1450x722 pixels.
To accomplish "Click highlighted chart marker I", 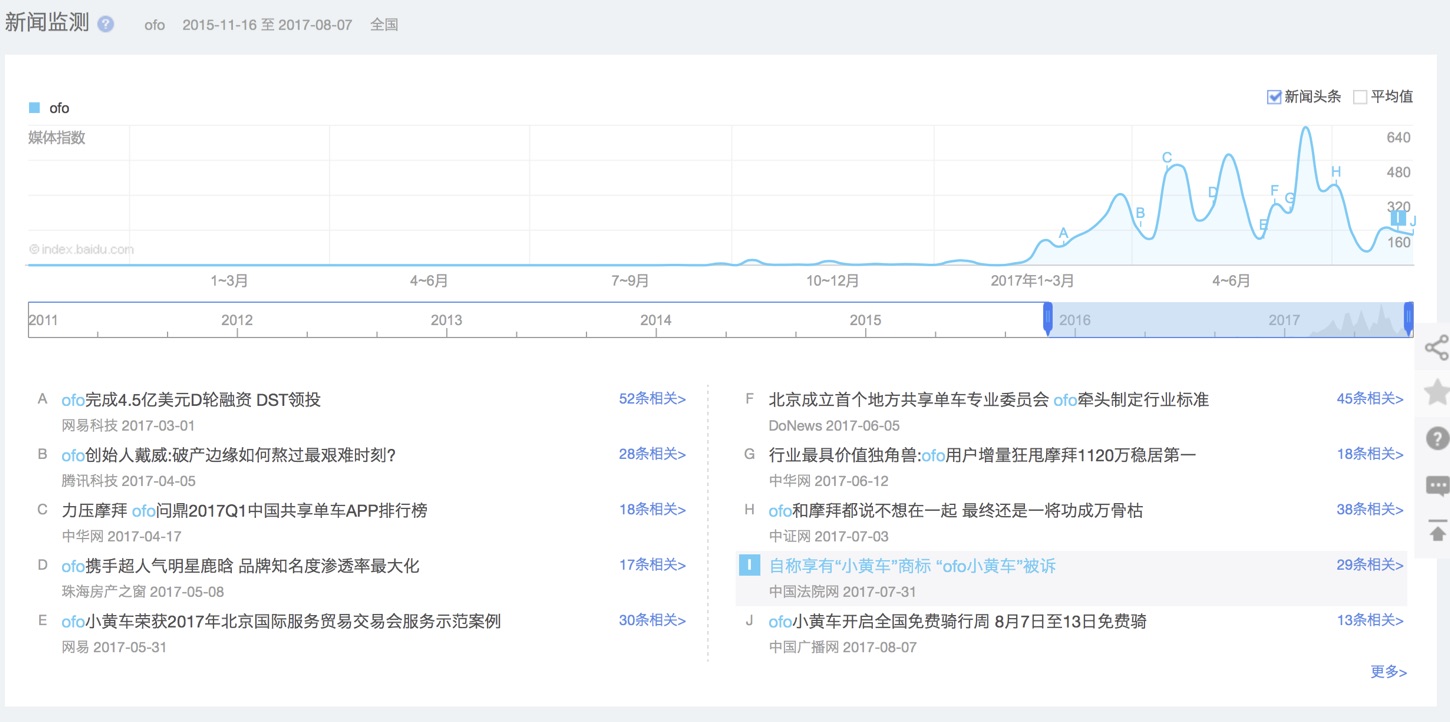I will 1398,218.
